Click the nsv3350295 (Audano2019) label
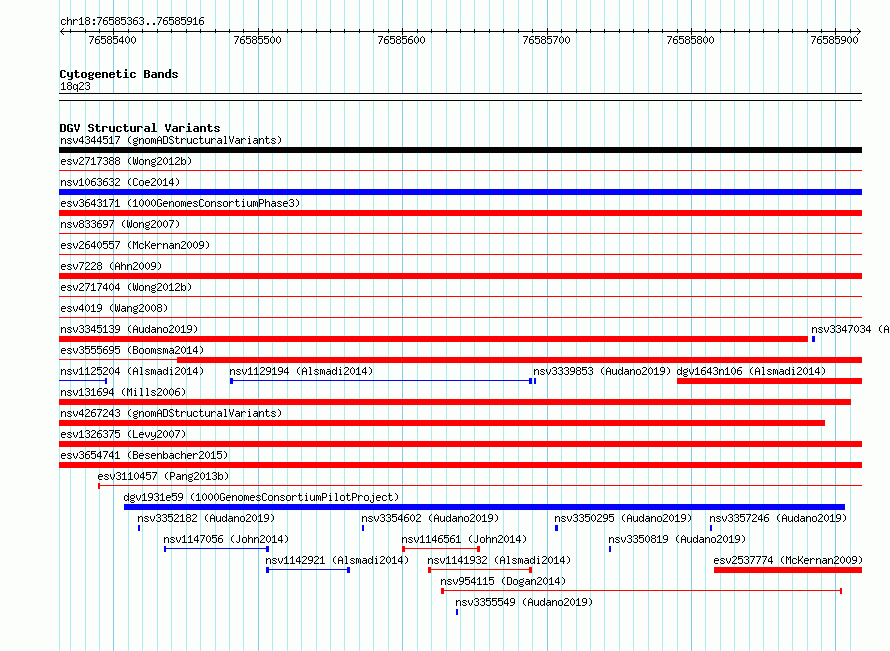890x651 pixels. 623,518
